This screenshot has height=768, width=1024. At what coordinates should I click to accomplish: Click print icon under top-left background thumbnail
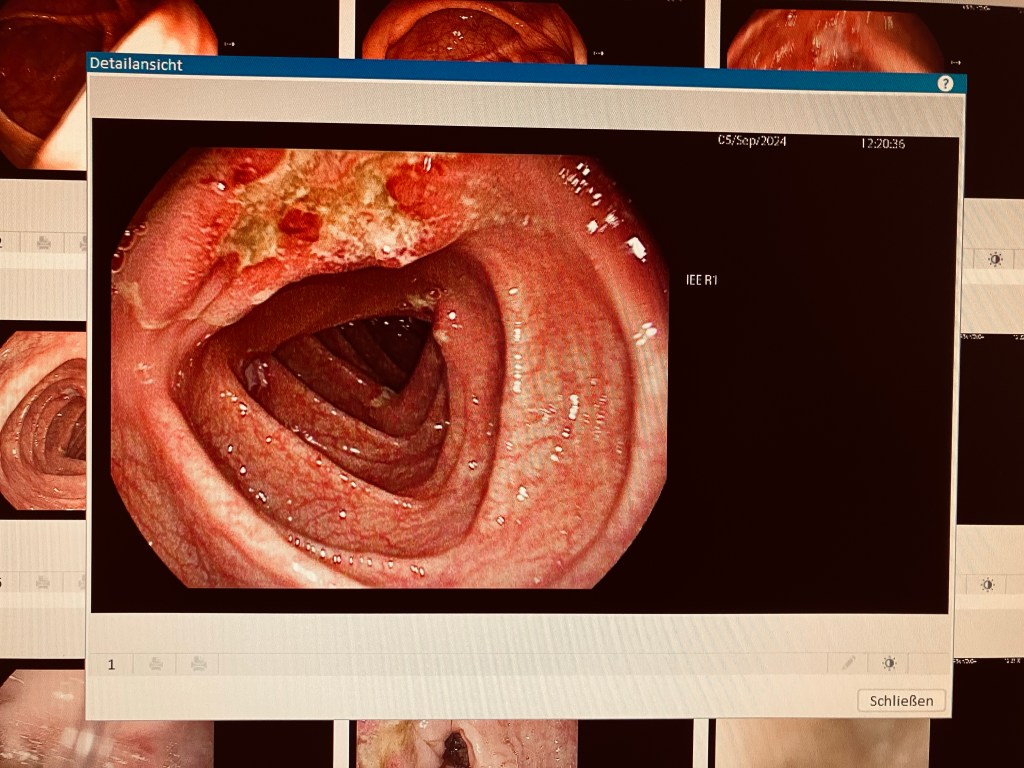[x=43, y=242]
